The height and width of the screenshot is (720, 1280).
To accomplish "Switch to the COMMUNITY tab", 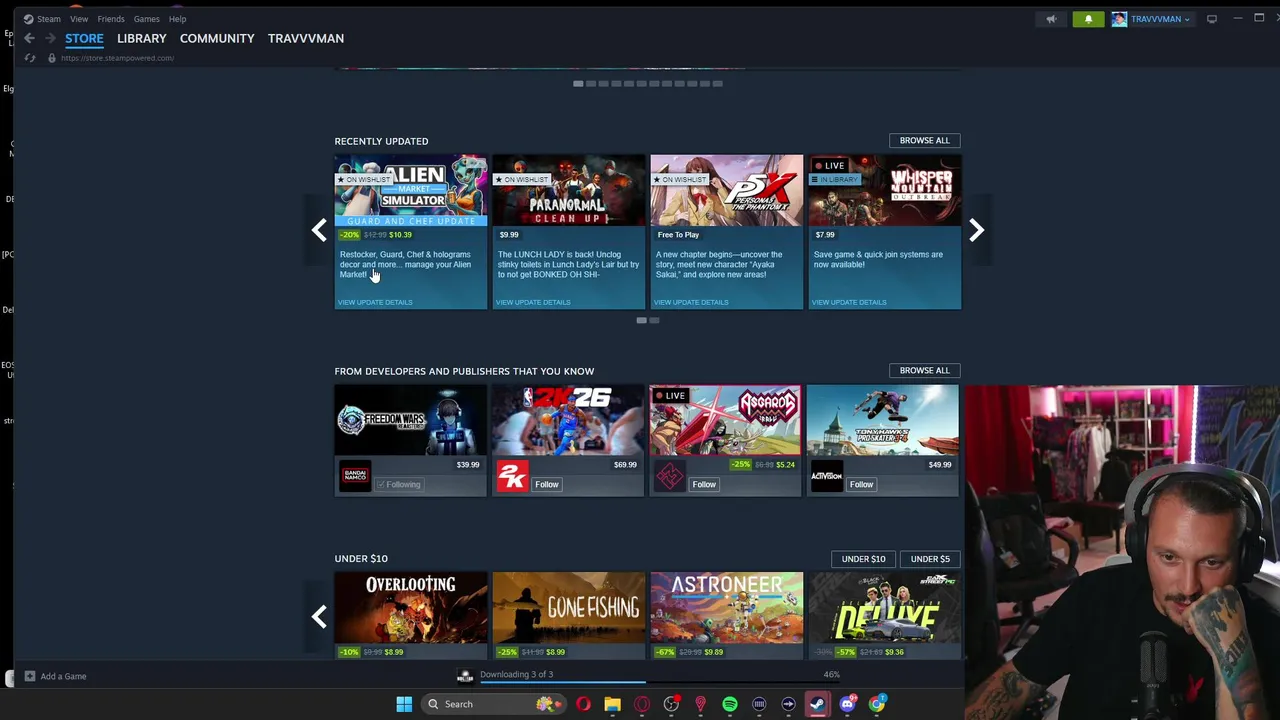I will point(217,38).
